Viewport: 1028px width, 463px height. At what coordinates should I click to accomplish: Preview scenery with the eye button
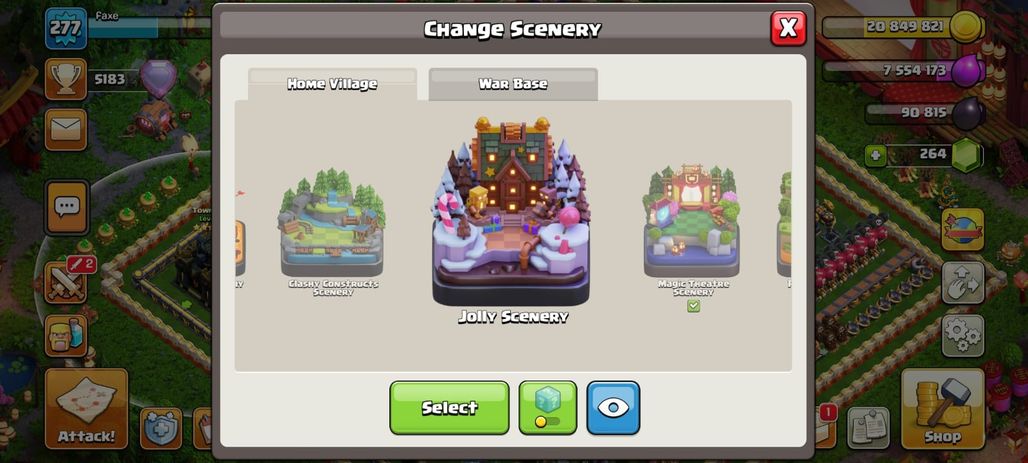pos(613,407)
